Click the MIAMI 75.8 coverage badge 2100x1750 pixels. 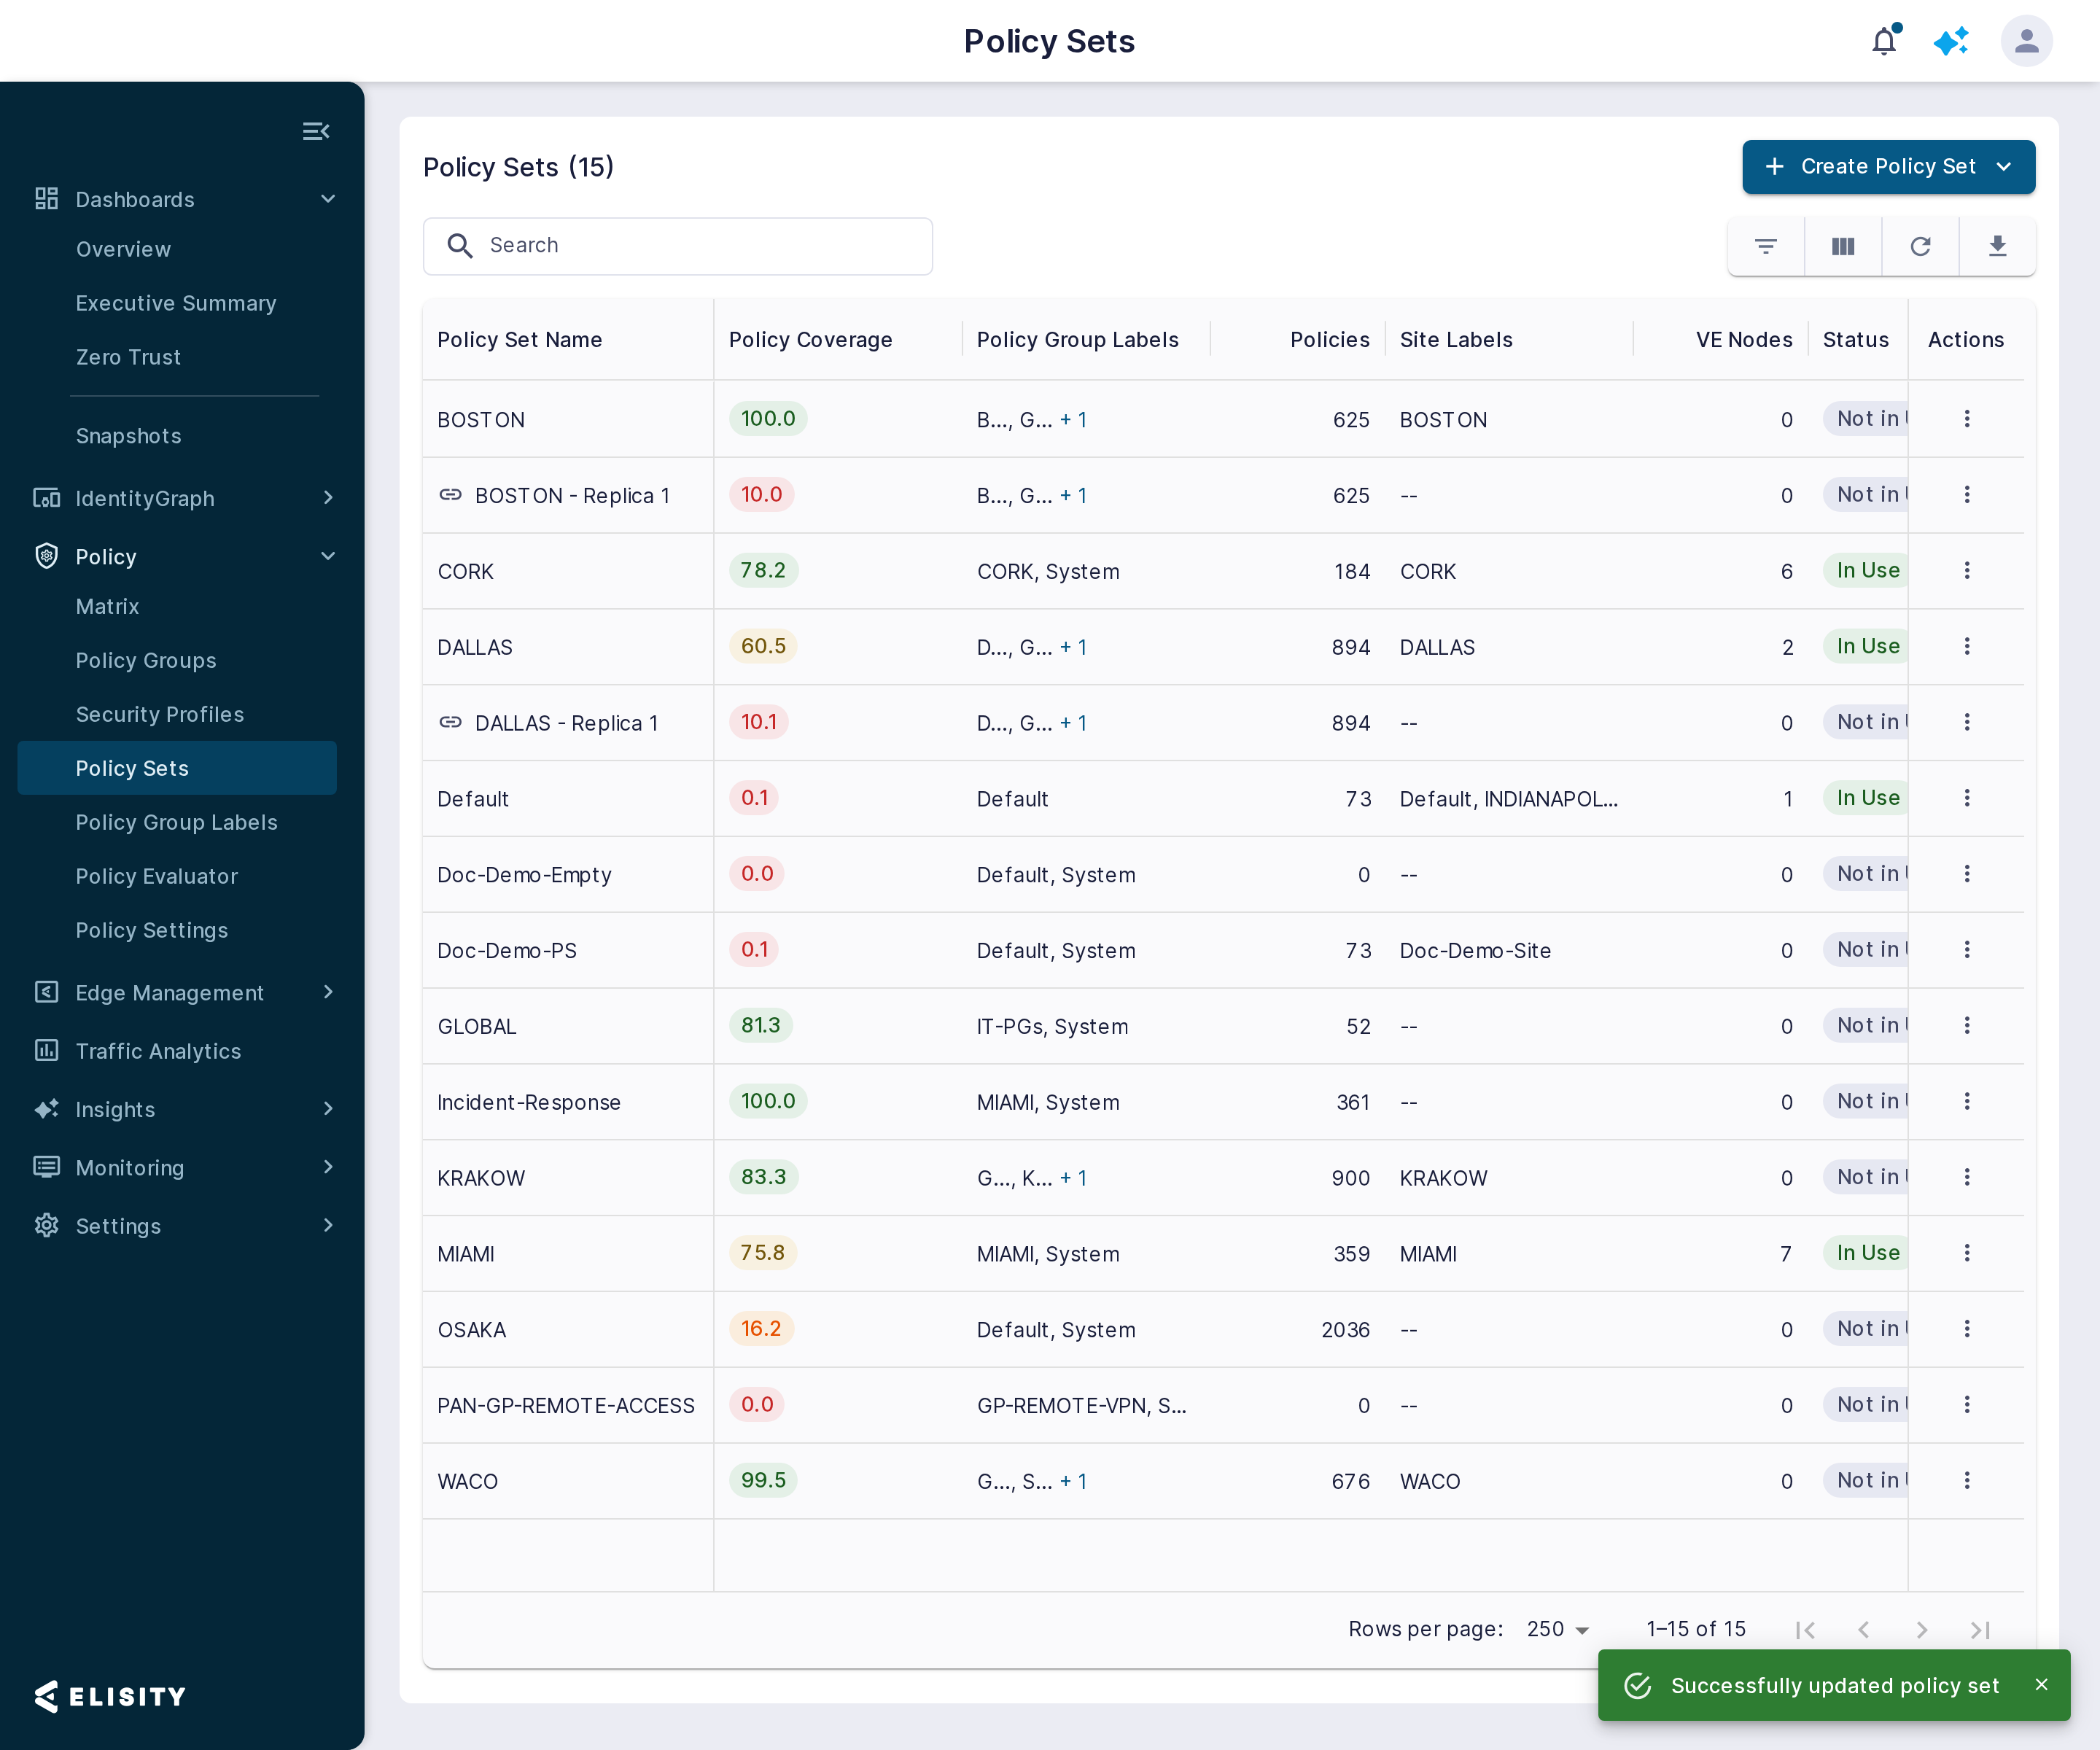pyautogui.click(x=762, y=1253)
